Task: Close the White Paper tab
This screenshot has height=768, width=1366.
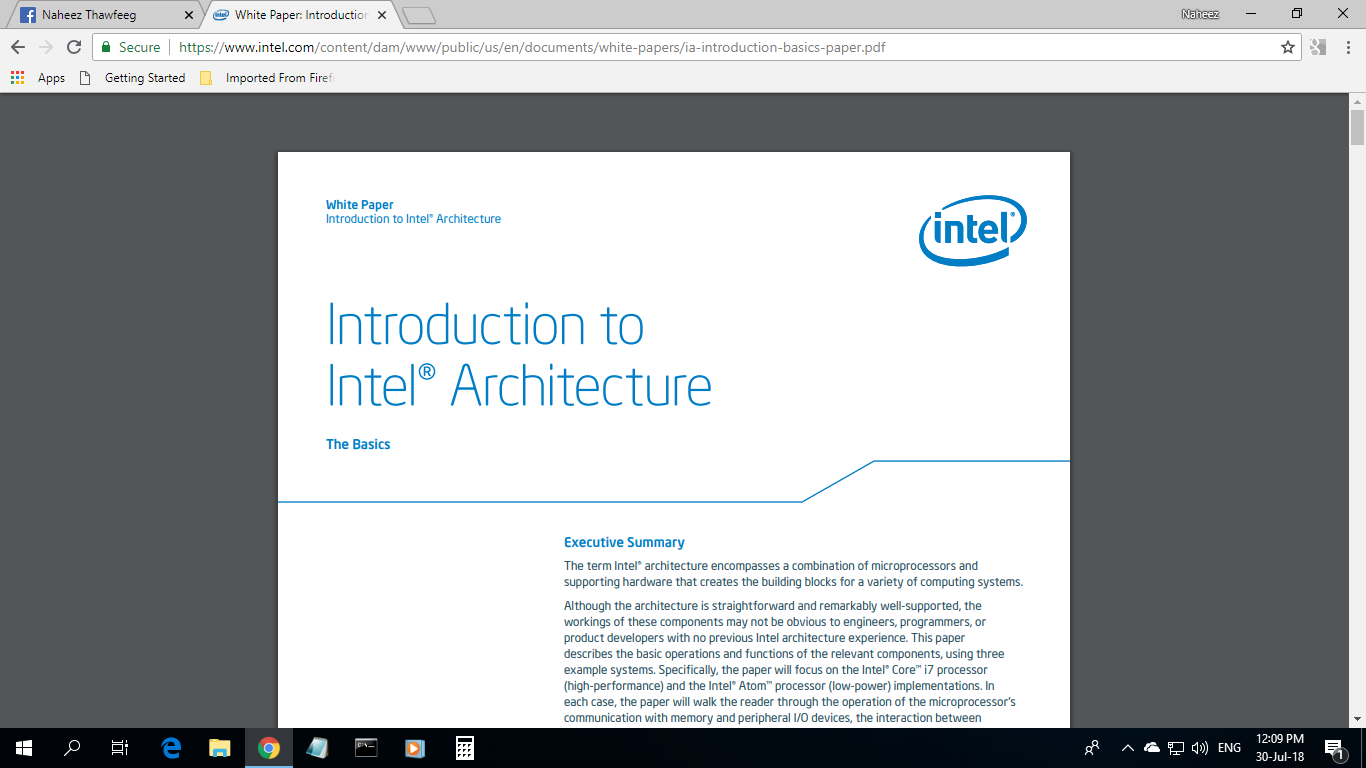Action: [x=382, y=15]
